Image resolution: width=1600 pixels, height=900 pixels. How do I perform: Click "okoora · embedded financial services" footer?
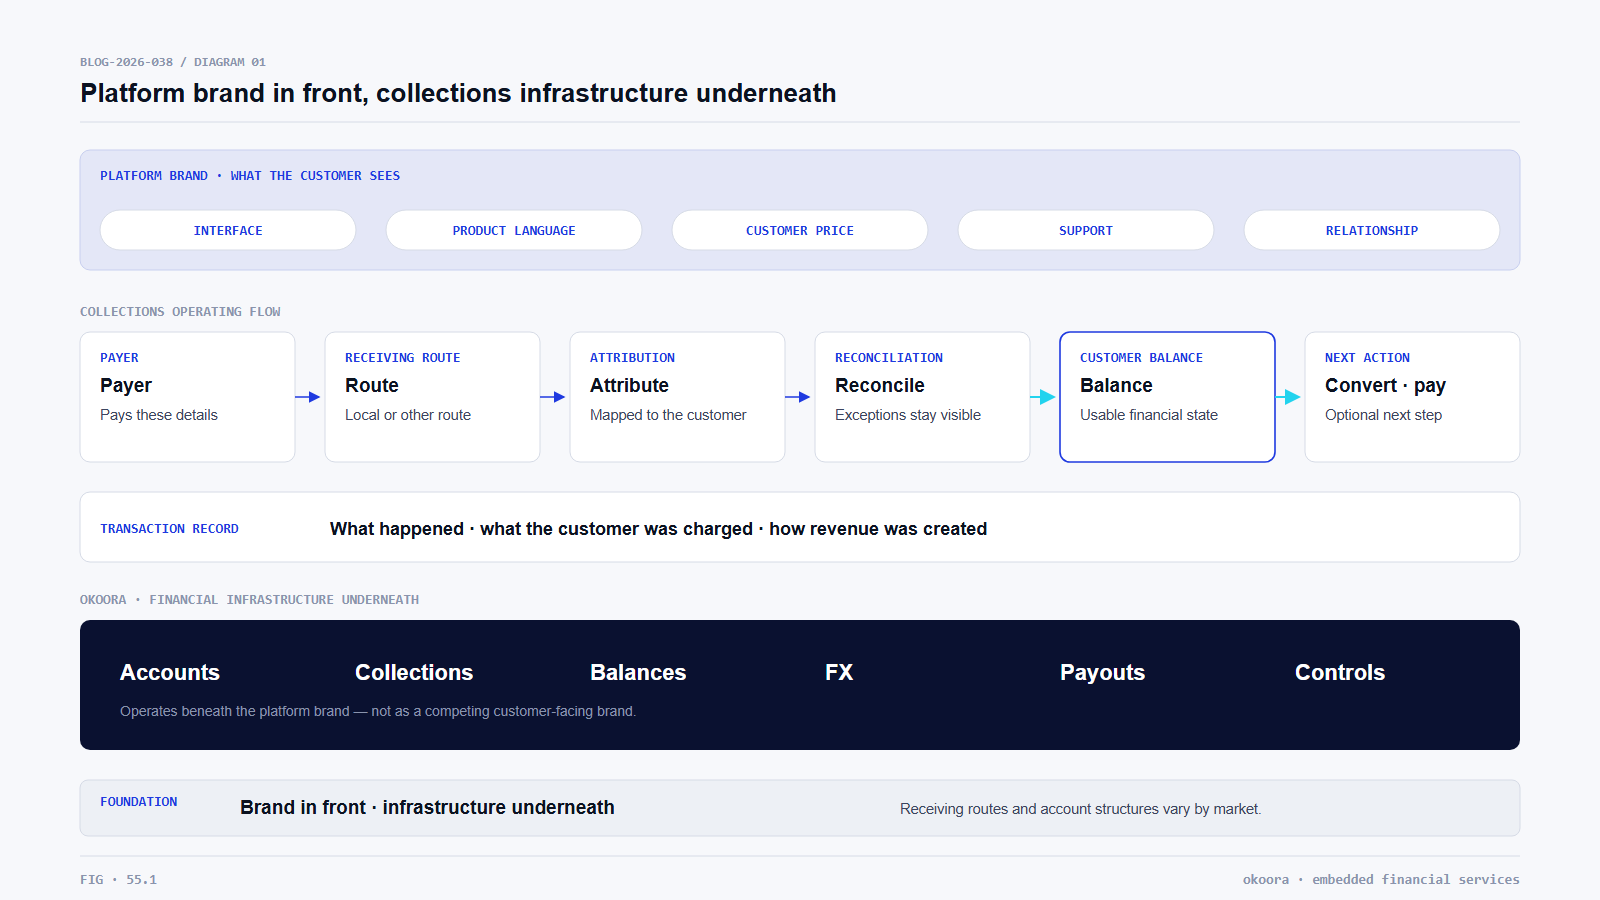(x=1381, y=879)
